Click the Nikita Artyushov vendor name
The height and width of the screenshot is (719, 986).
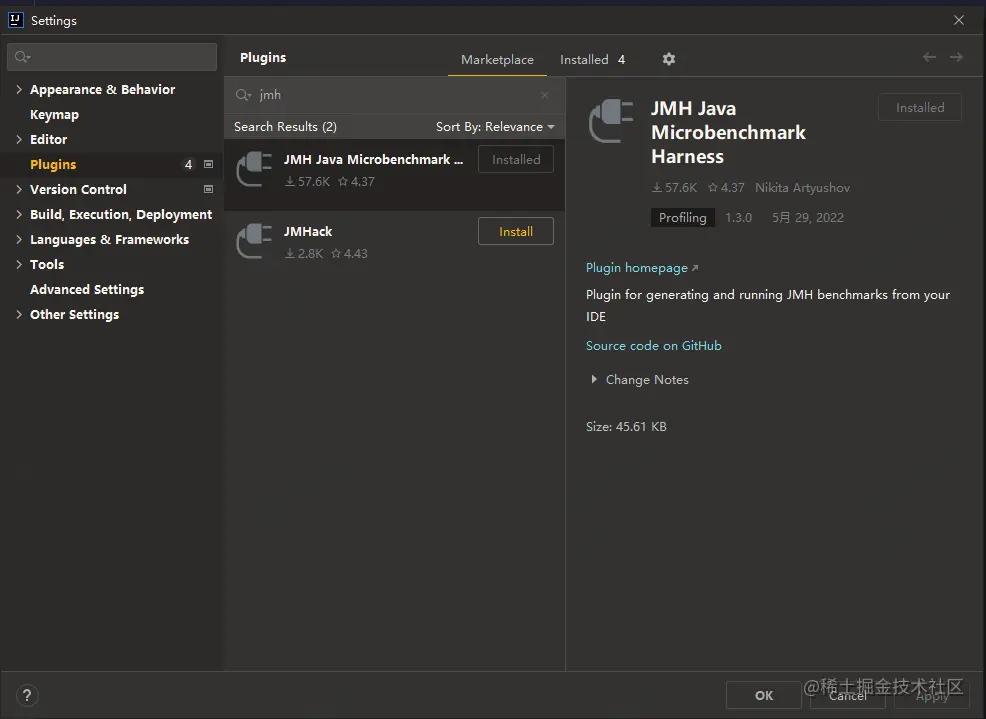point(802,187)
